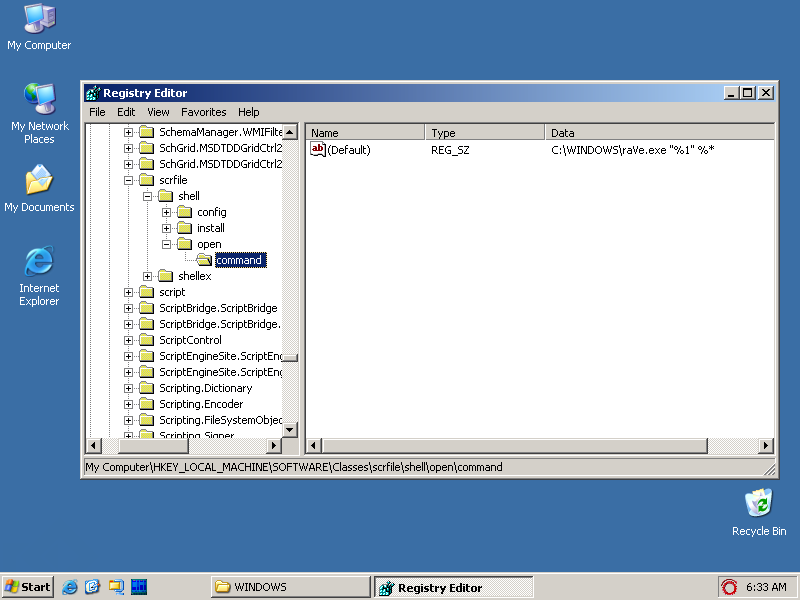Image resolution: width=800 pixels, height=600 pixels.
Task: Expand the shellex key
Action: (x=147, y=276)
